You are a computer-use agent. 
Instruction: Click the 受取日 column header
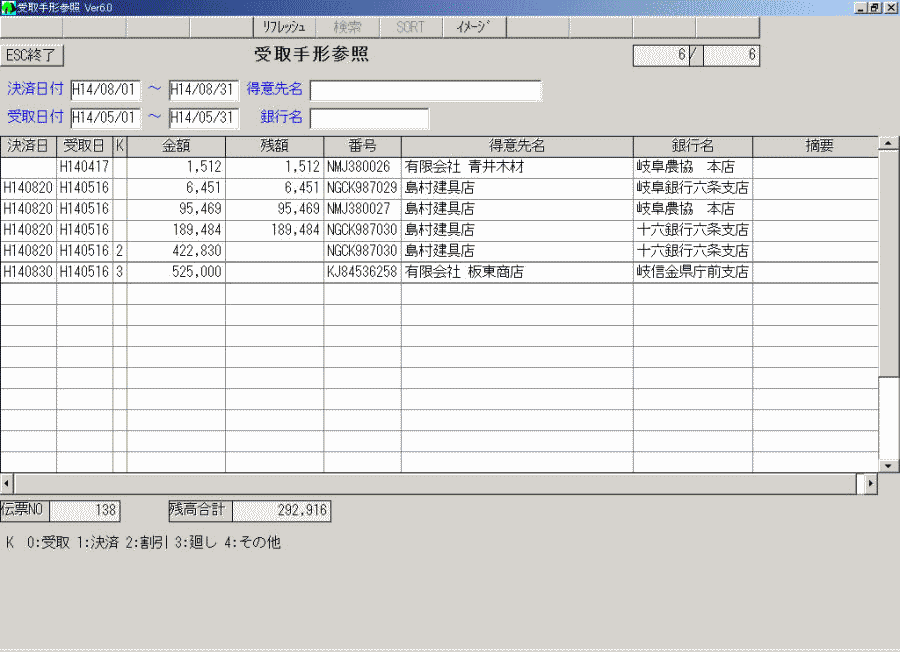tap(84, 146)
